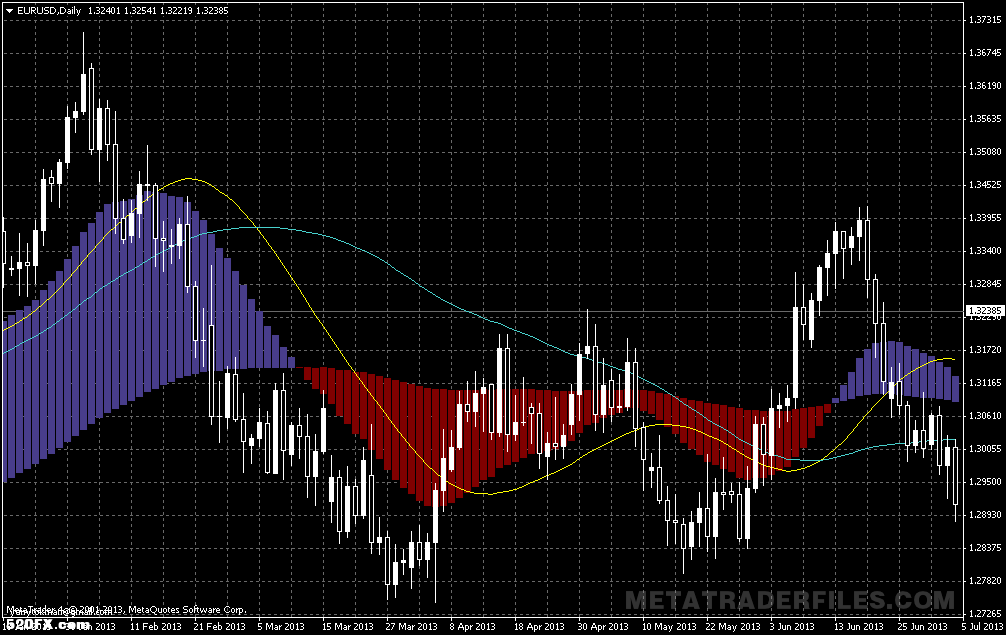Image resolution: width=1006 pixels, height=635 pixels.
Task: Click the 15 Mar 2013 date label
Action: click(x=347, y=626)
